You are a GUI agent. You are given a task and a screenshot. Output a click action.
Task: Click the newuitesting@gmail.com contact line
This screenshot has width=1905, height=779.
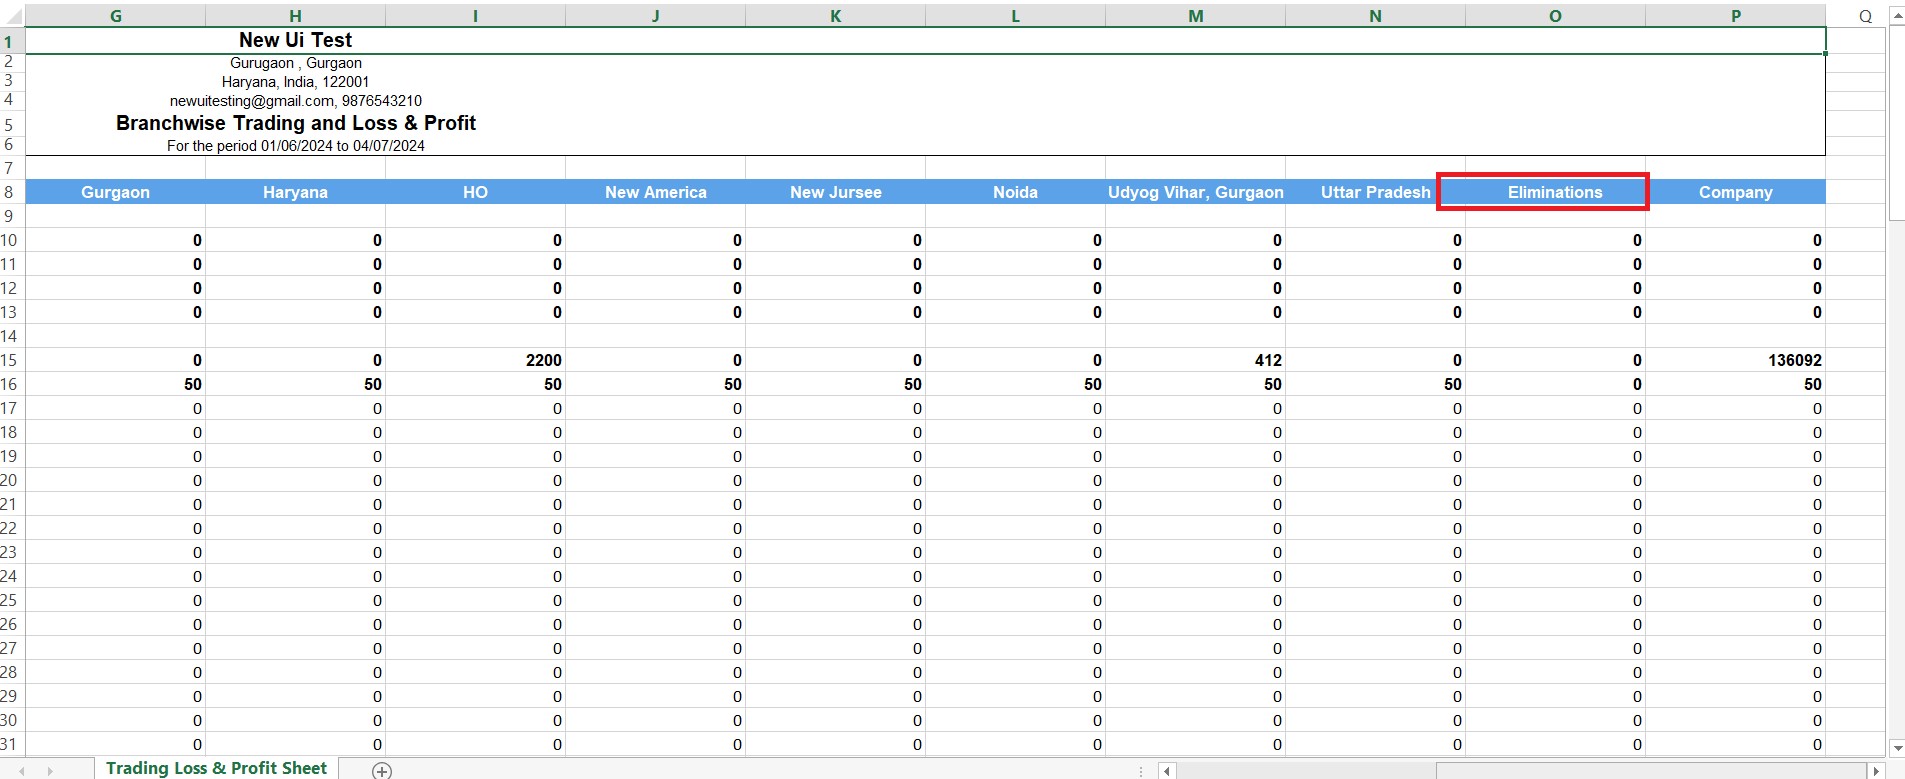point(296,101)
